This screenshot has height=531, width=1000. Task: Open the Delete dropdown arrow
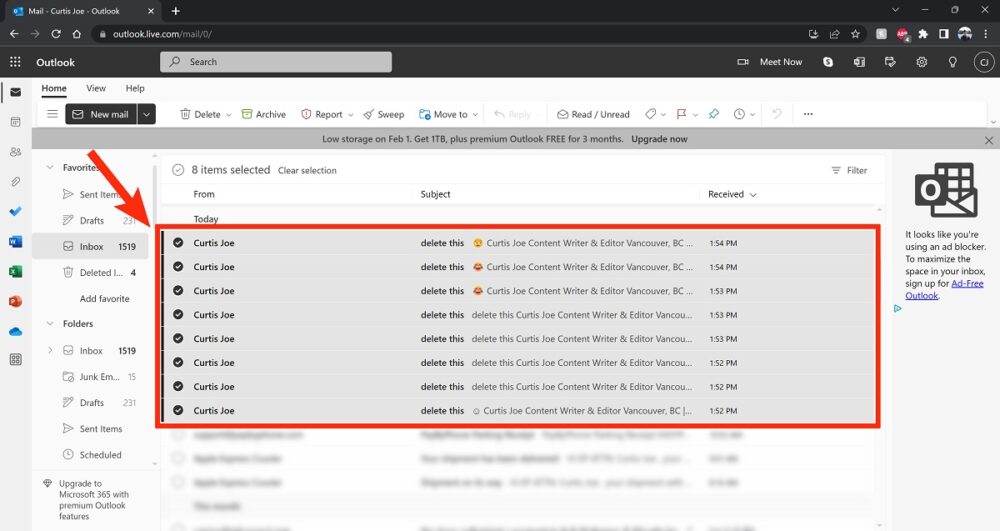[x=229, y=115]
